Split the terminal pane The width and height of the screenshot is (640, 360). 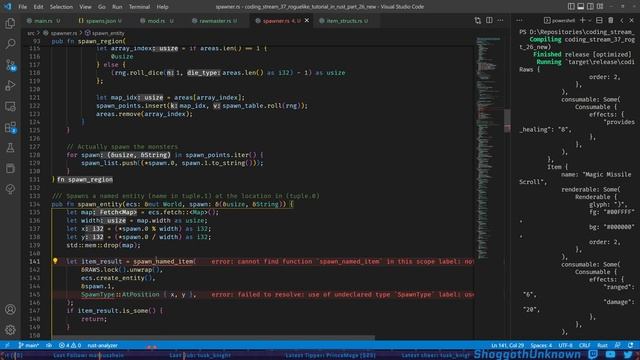(x=599, y=20)
